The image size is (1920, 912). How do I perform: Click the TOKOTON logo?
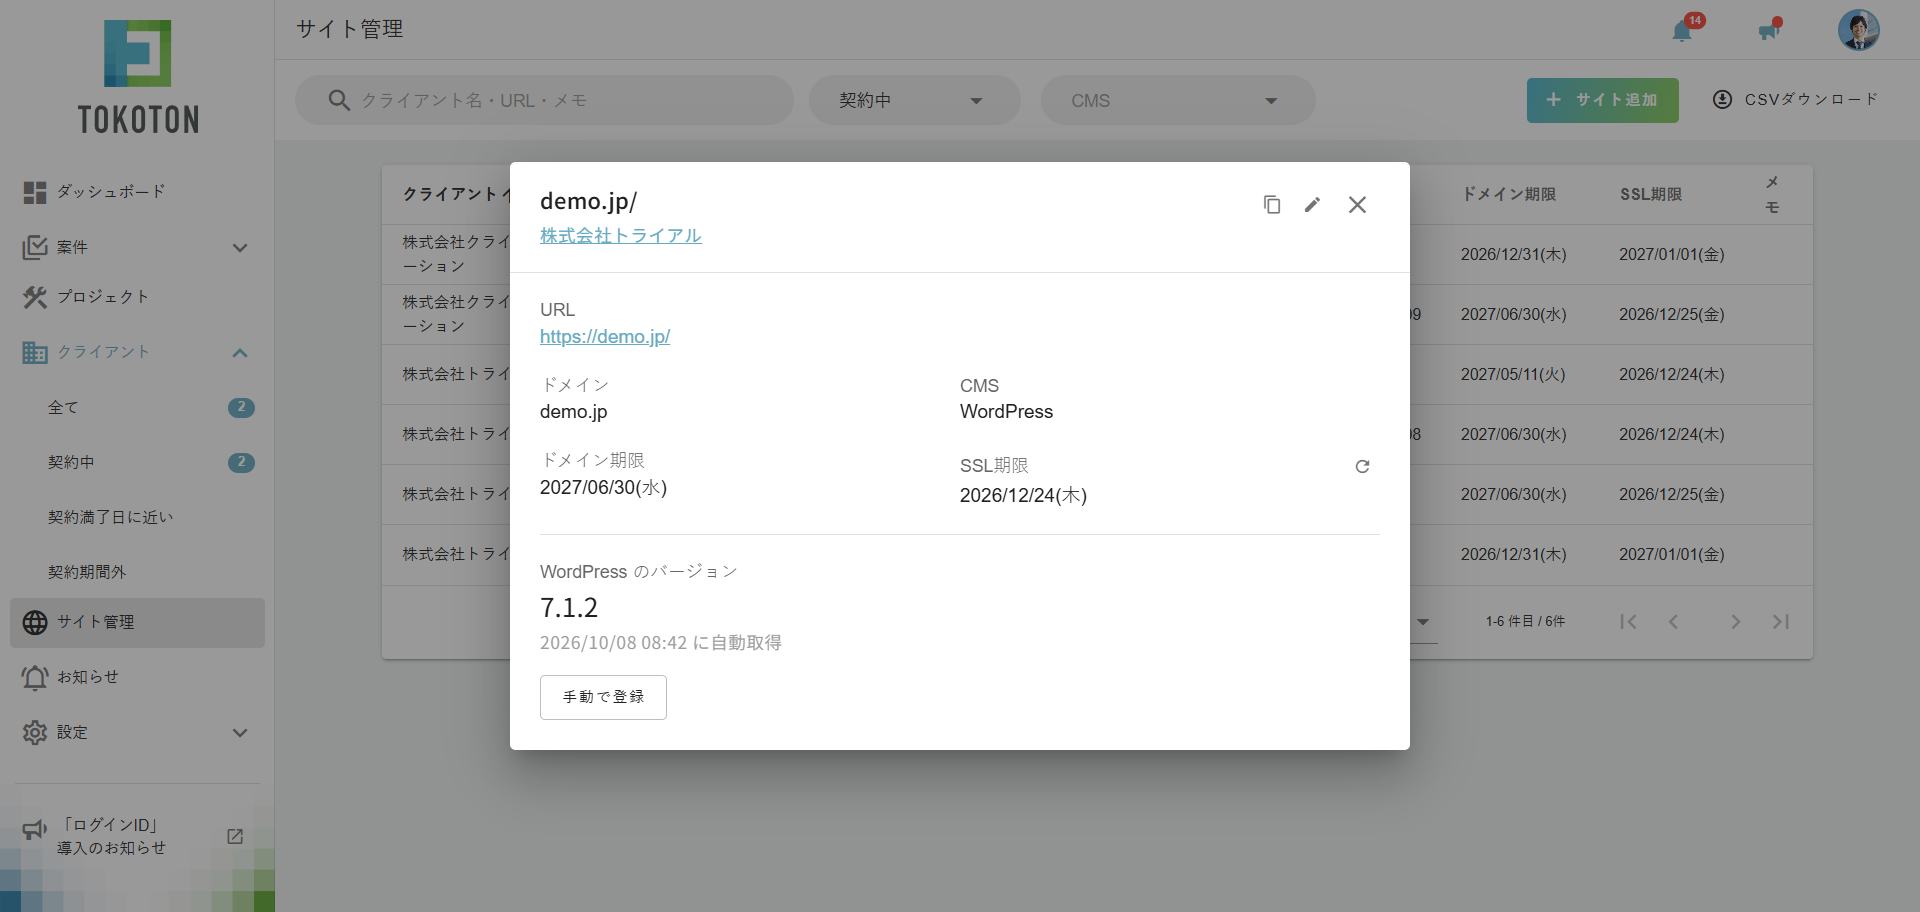click(138, 77)
